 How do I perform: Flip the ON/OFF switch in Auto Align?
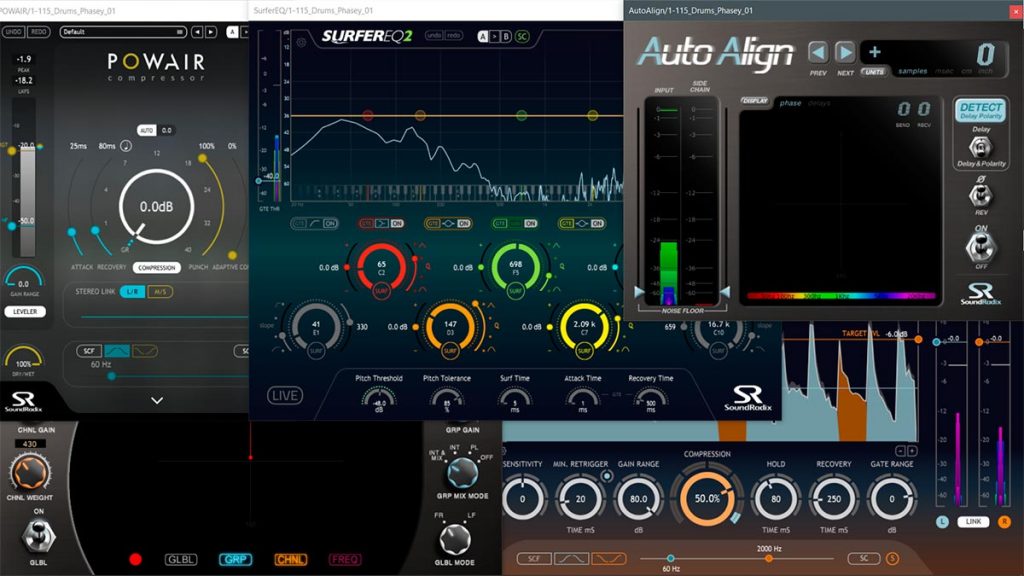980,247
